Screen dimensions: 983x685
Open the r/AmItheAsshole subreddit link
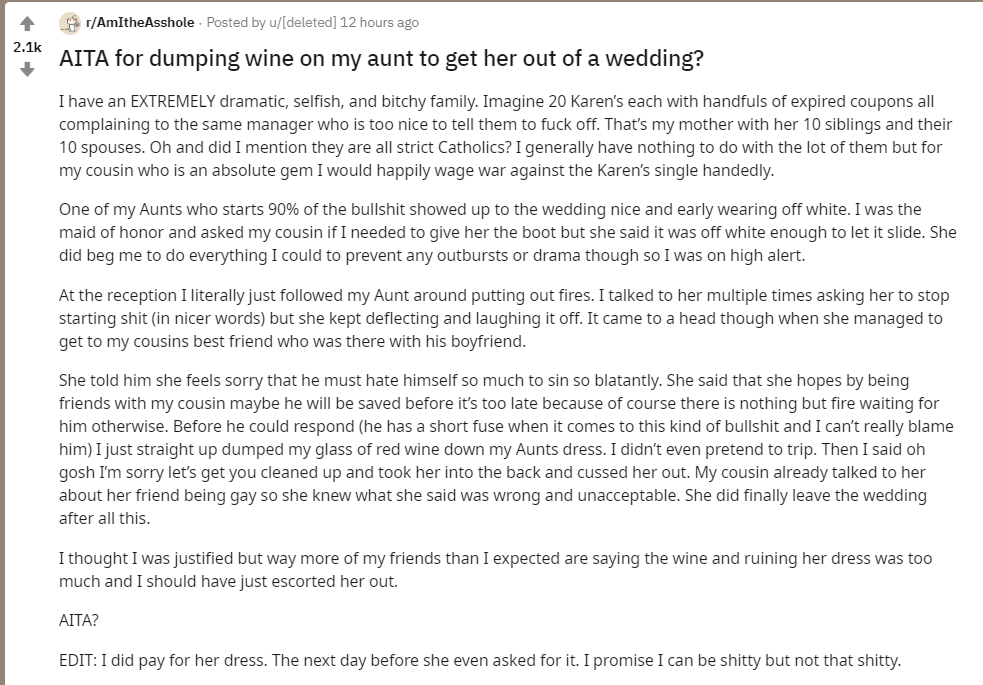point(140,23)
